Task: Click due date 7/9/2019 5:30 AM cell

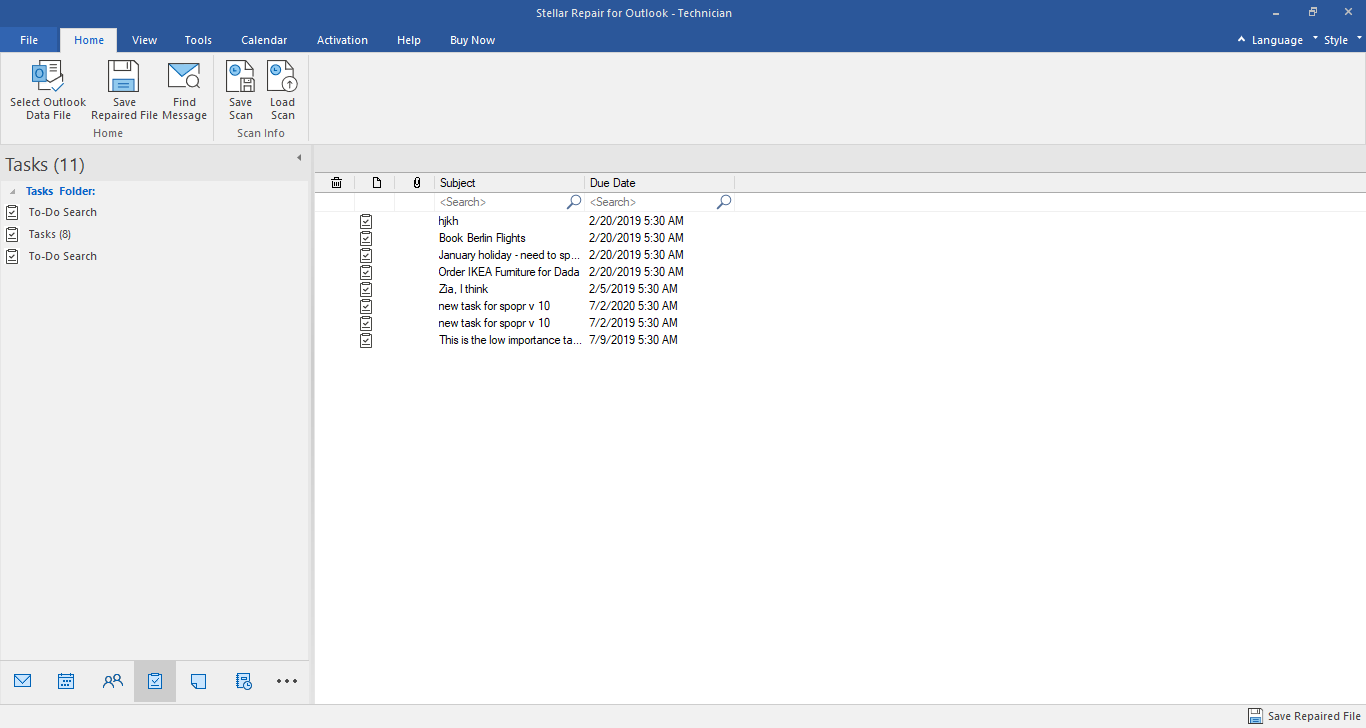Action: [x=633, y=340]
